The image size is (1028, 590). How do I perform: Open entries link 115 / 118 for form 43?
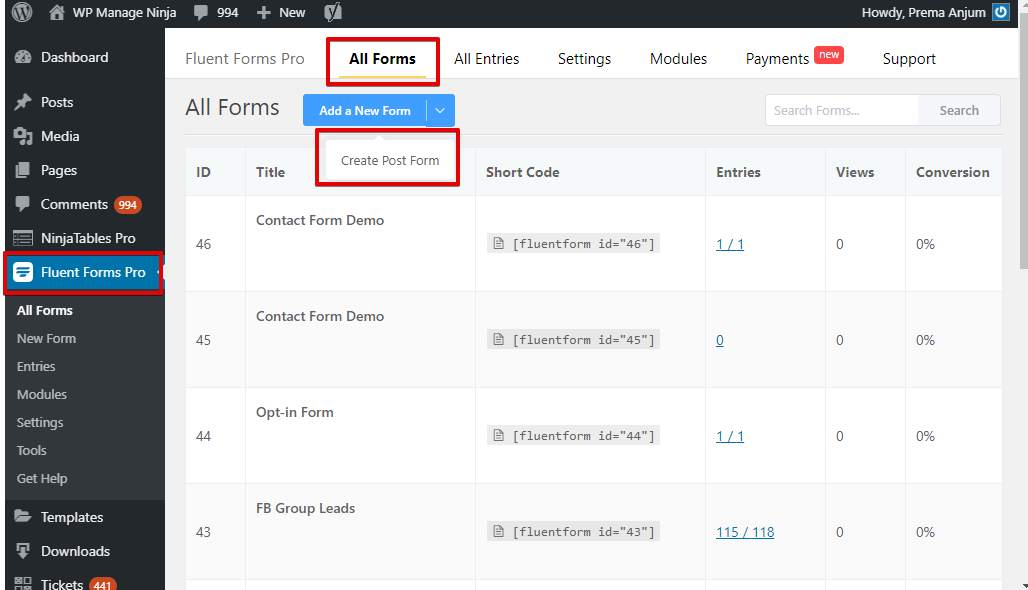tap(745, 532)
